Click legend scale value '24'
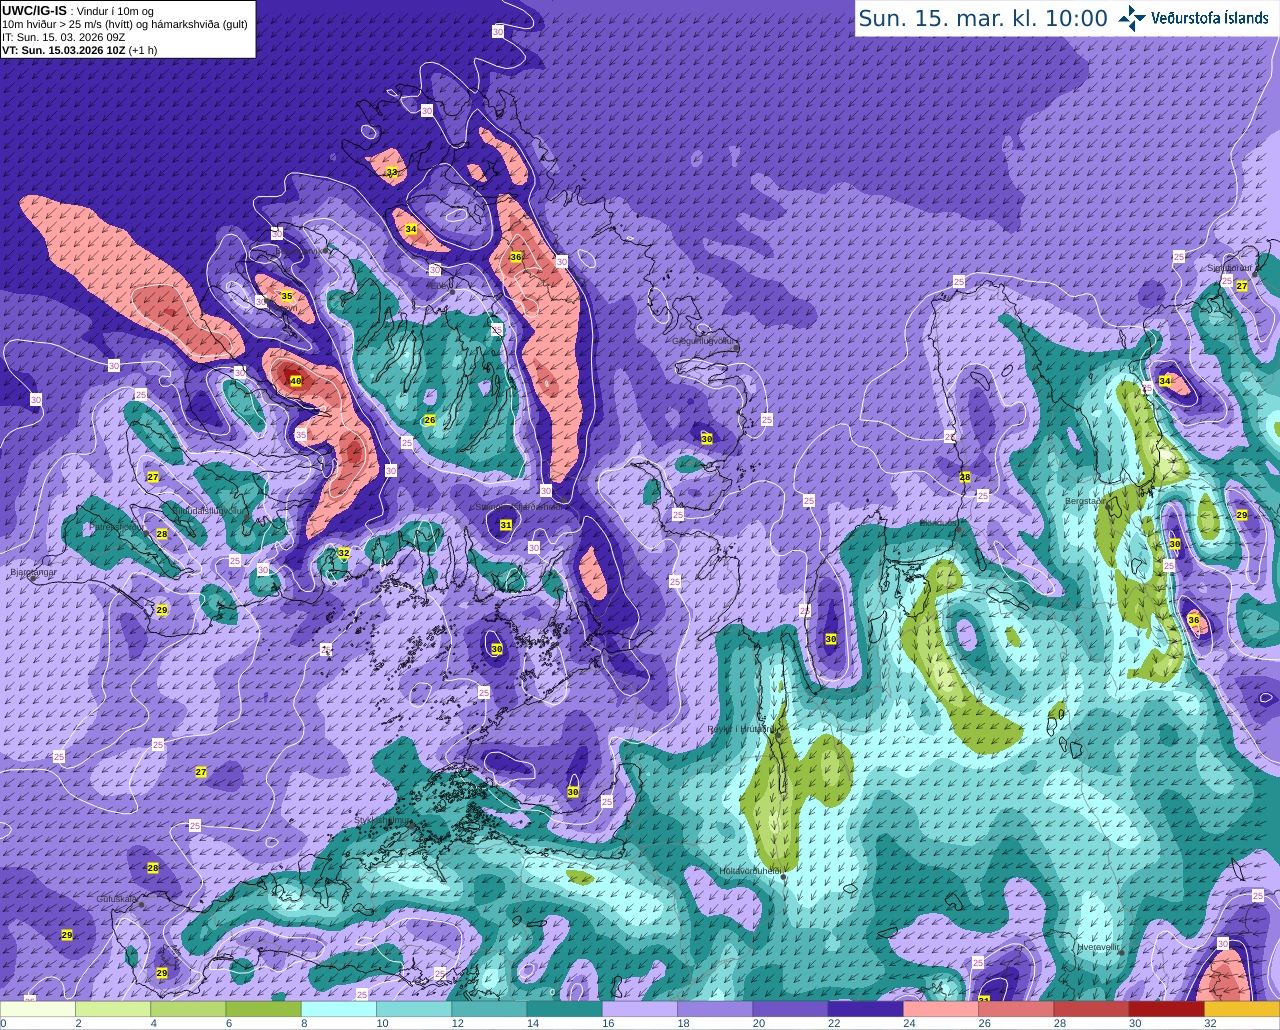 (909, 1023)
